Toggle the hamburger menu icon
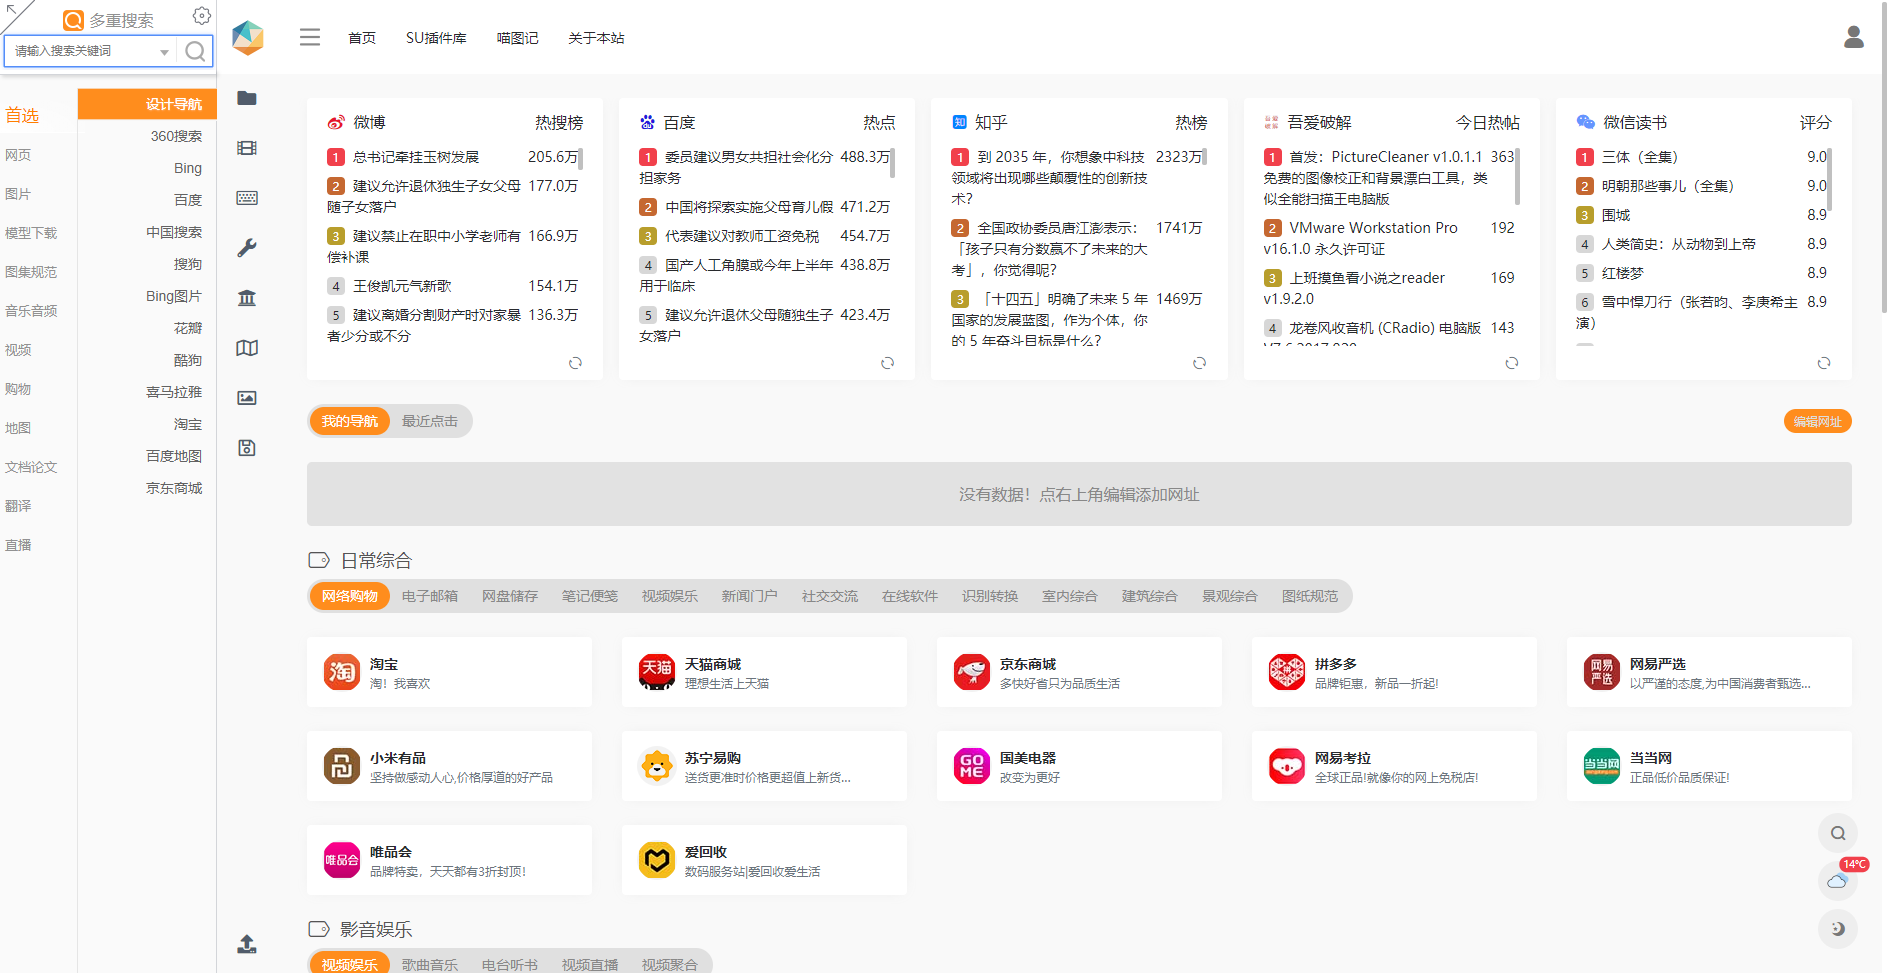 [x=310, y=38]
